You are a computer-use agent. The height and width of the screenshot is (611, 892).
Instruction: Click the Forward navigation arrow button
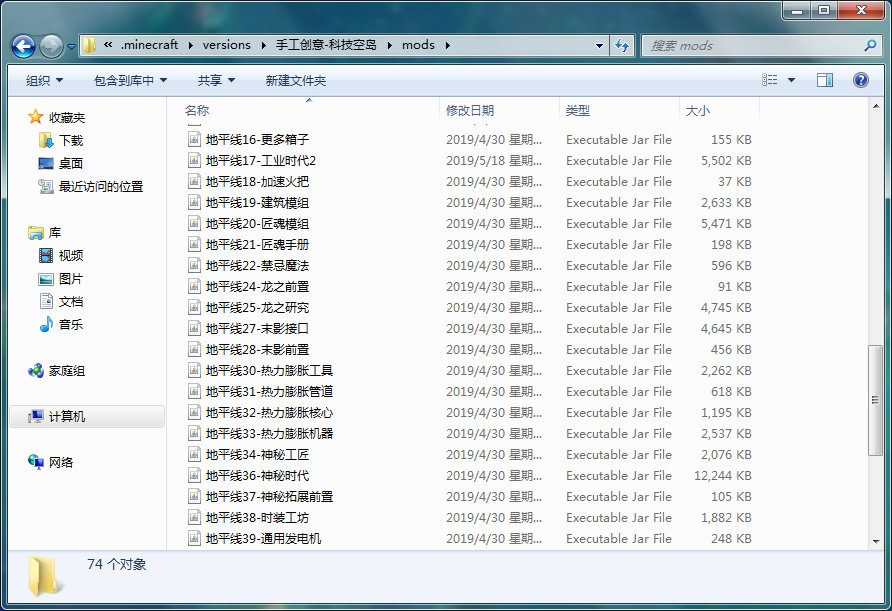(51, 46)
